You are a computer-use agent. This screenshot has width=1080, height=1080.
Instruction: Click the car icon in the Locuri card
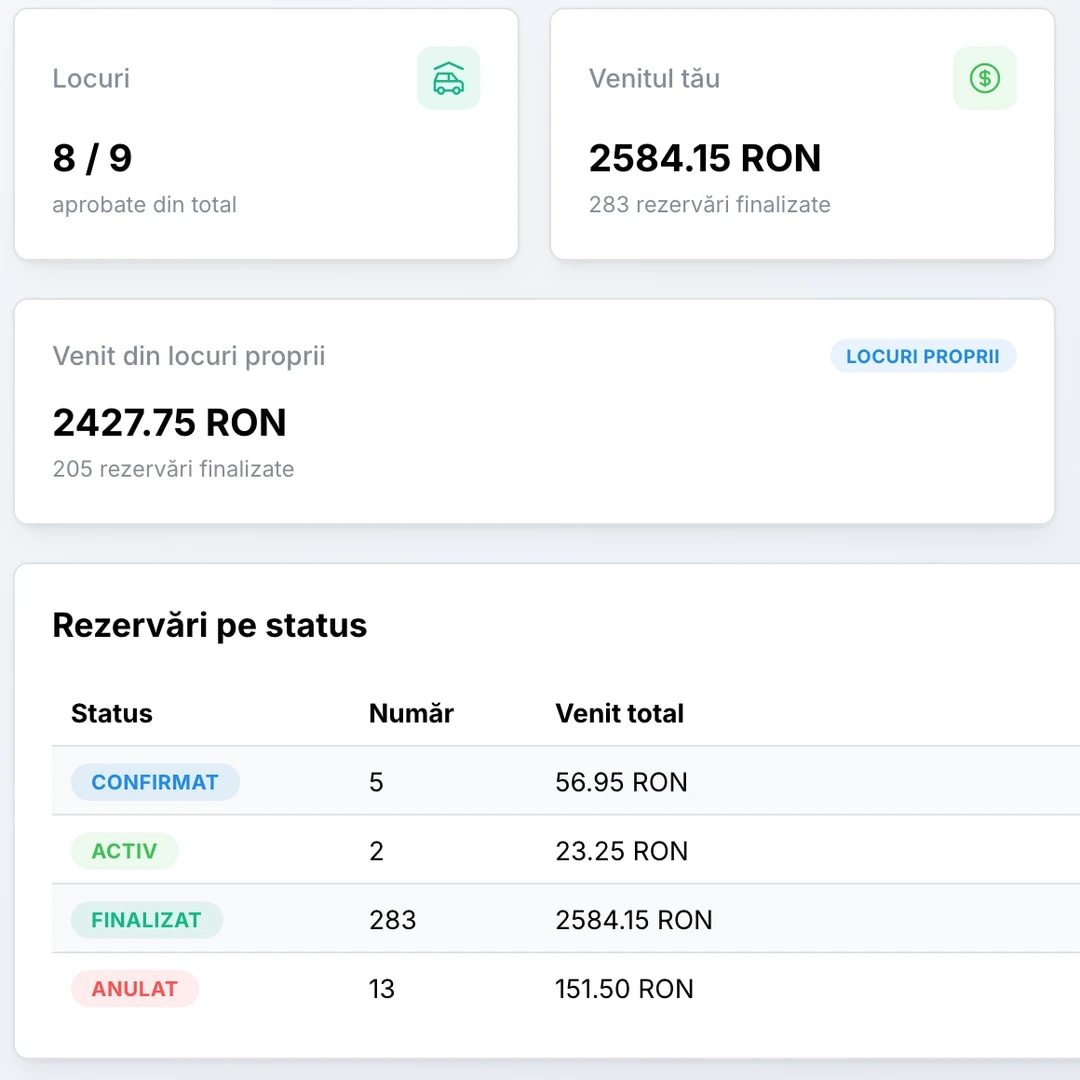[x=448, y=78]
